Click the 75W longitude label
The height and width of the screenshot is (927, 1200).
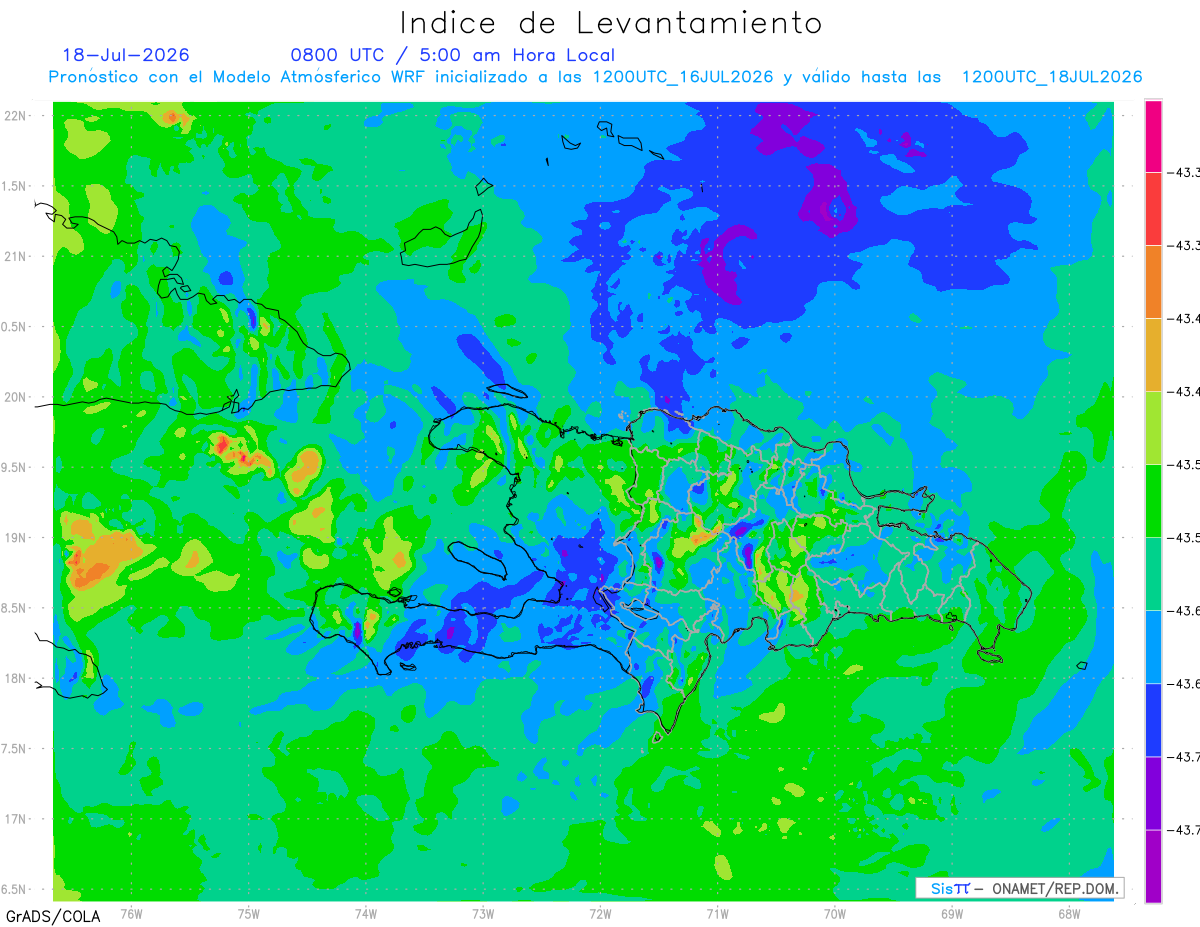pyautogui.click(x=249, y=913)
